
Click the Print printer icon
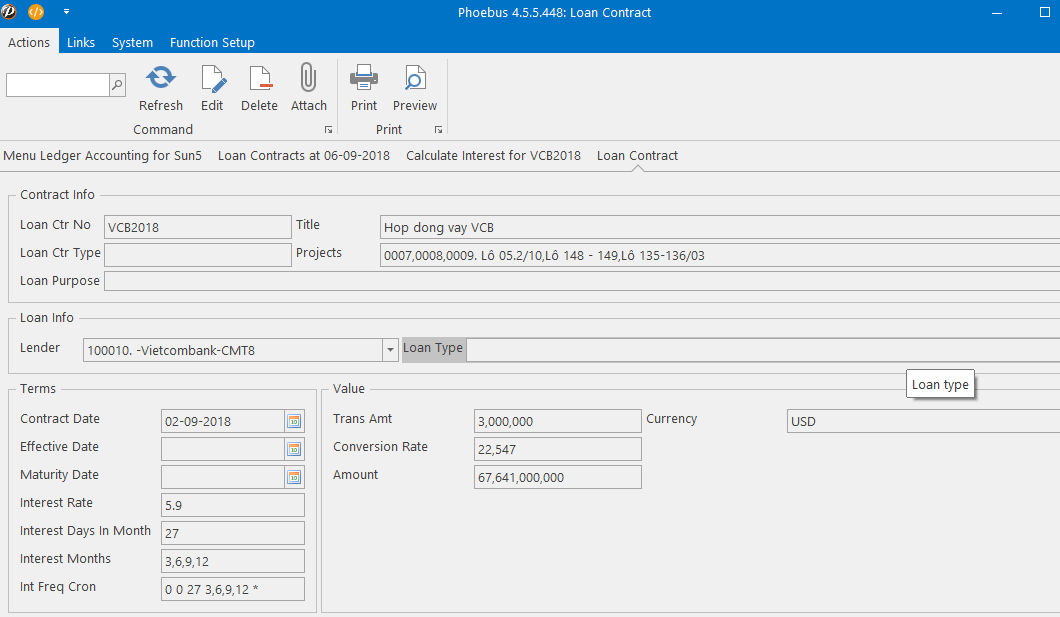[364, 79]
